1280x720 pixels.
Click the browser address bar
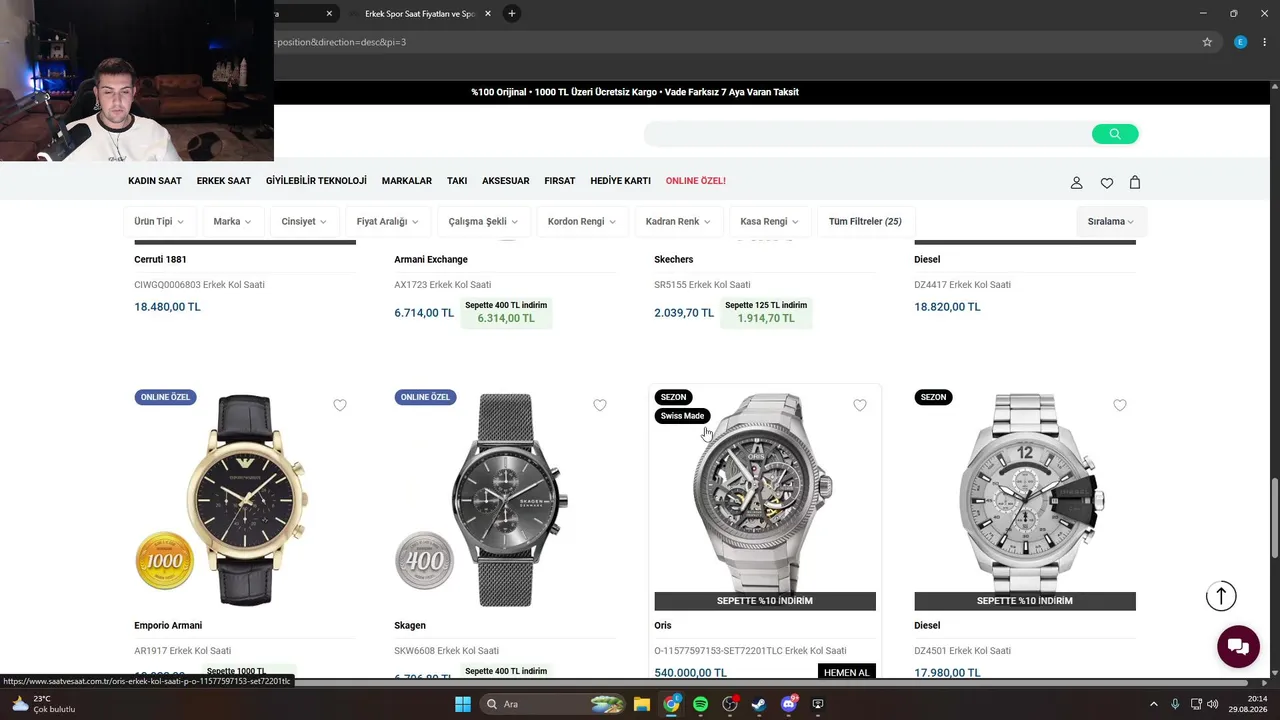tap(735, 42)
